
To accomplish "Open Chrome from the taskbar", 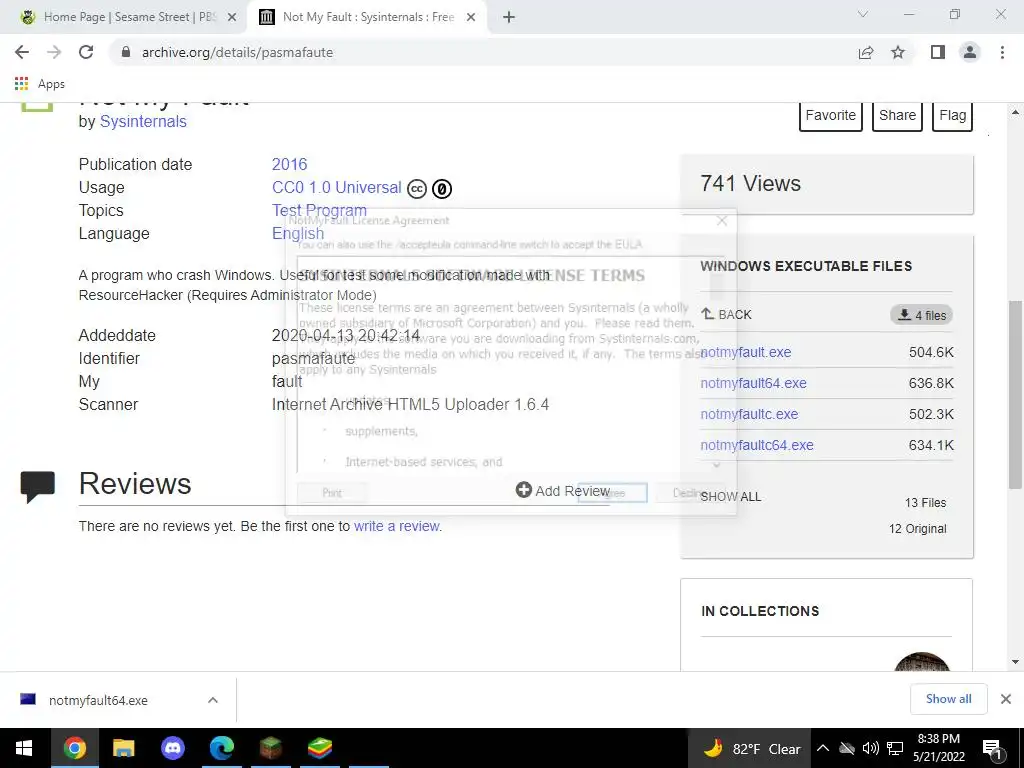I will (x=74, y=748).
